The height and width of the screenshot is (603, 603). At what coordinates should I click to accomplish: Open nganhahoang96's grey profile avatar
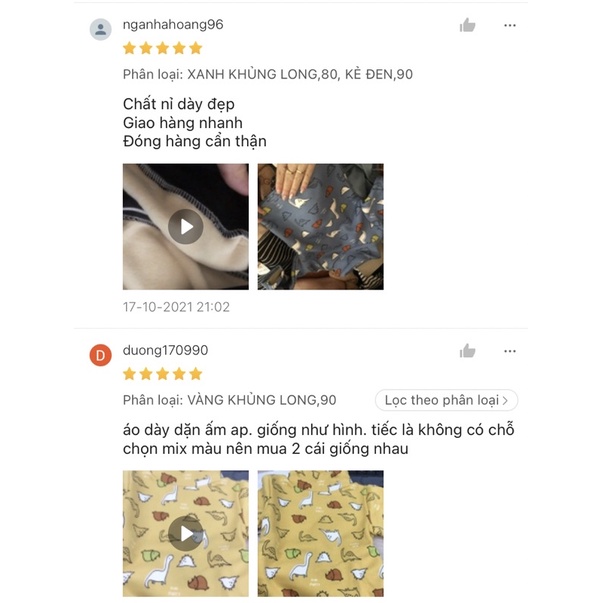101,29
